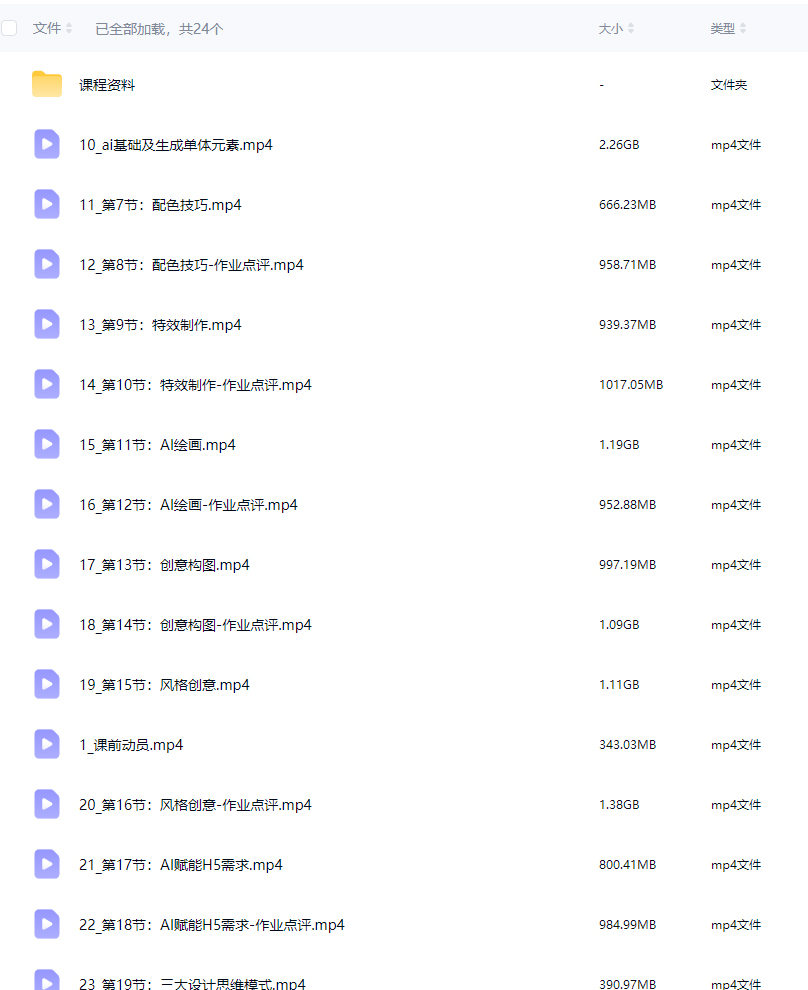Open 12_第8节：配色技巧-作业点评.mp4

(191, 265)
